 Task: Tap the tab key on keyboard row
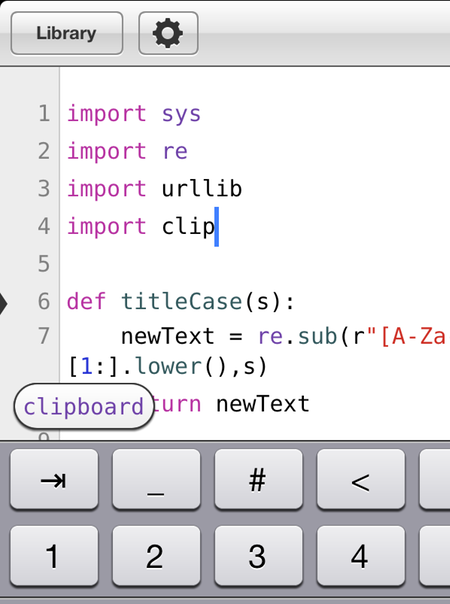coord(54,480)
